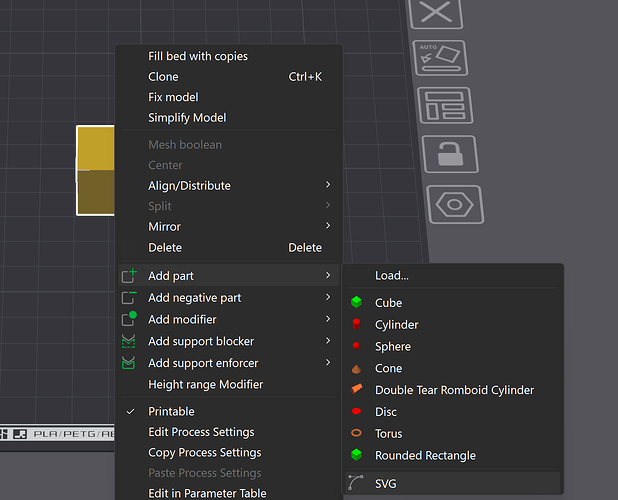Choose Load... in submenu

(x=391, y=275)
